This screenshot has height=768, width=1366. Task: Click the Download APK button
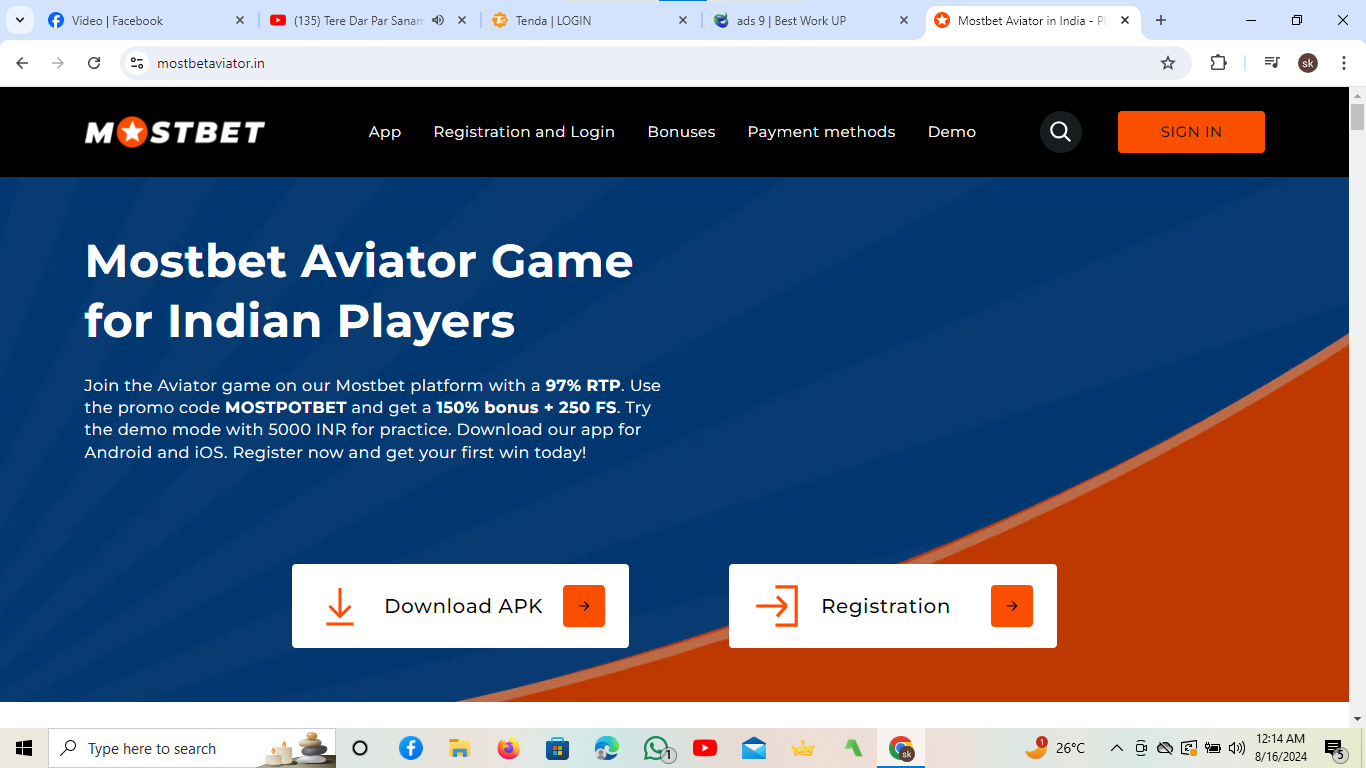coord(460,606)
